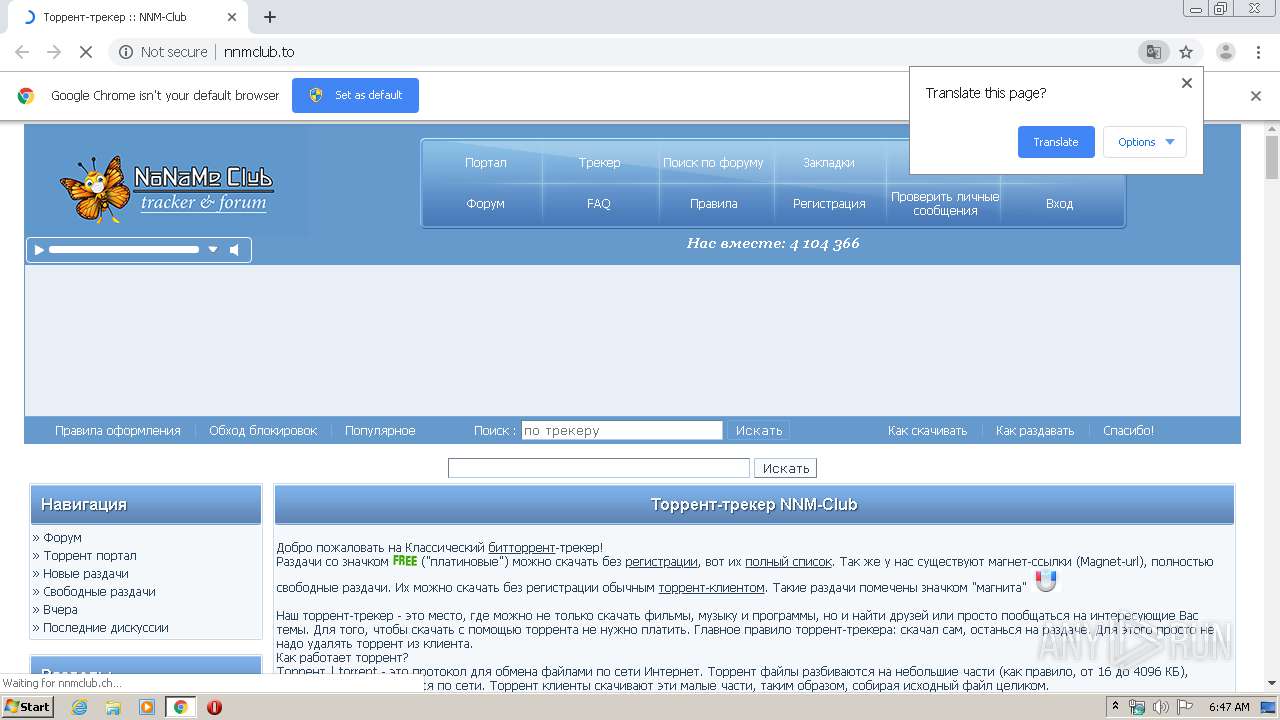Open the Портал menu item

point(486,163)
